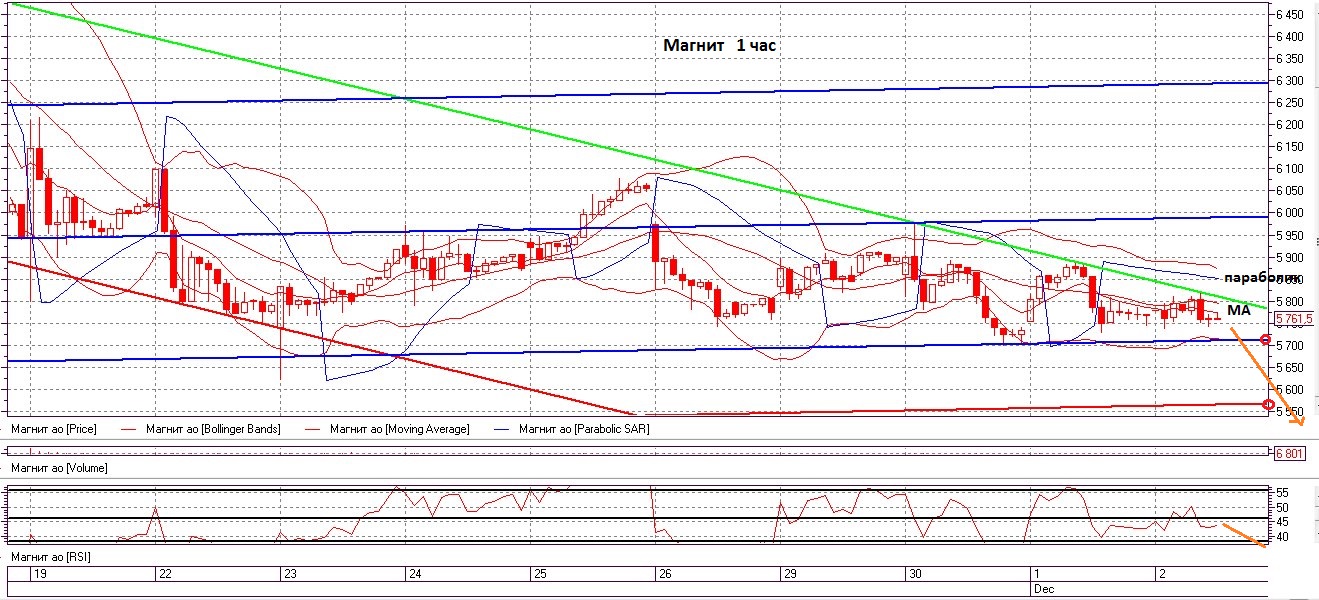Click the 6 300 price axis value
1319x600 pixels.
point(1290,81)
